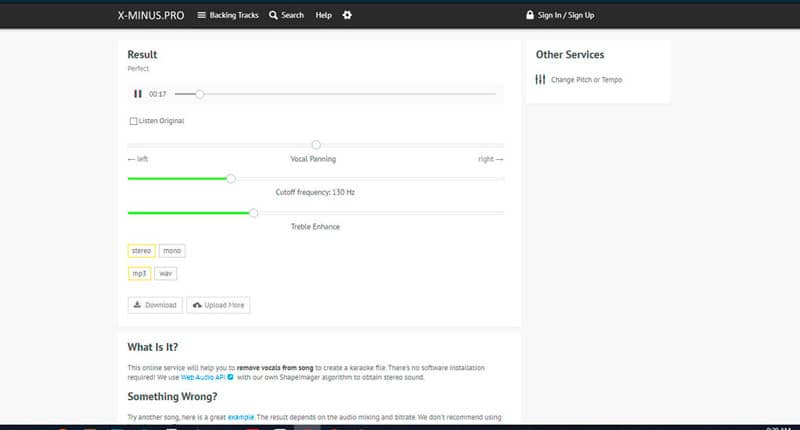Image resolution: width=800 pixels, height=430 pixels.
Task: Click the cloud upload icon
Action: (197, 305)
